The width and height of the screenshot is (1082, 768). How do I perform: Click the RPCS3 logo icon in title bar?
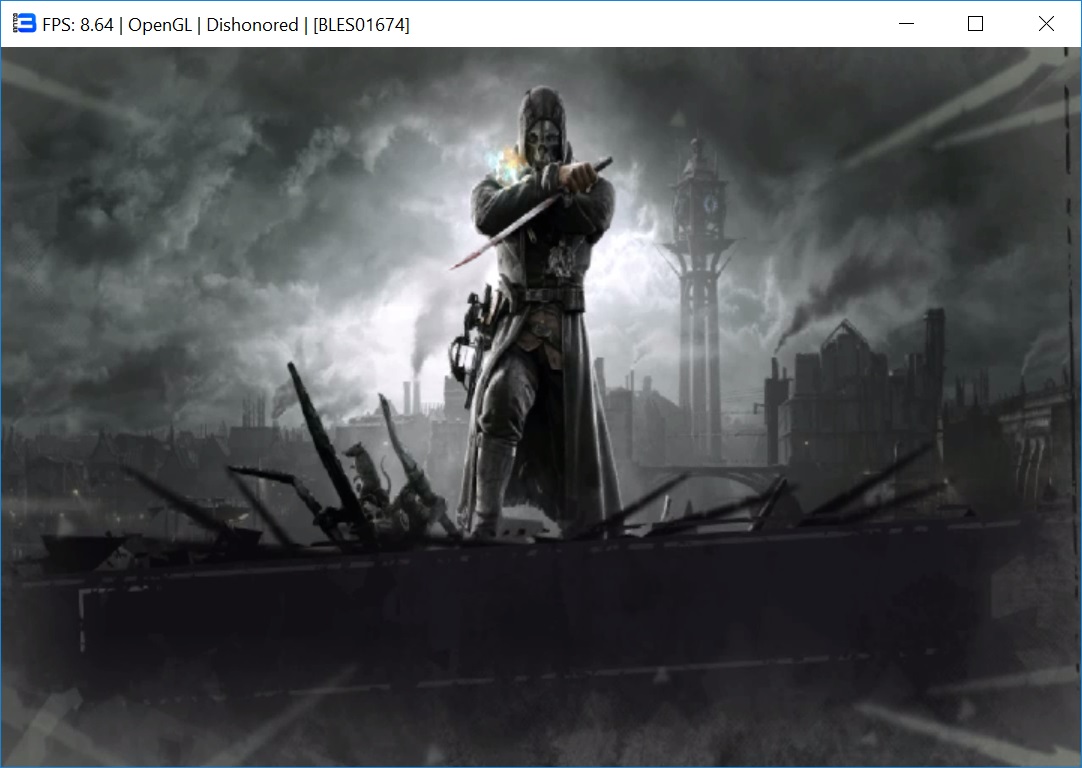pos(23,23)
